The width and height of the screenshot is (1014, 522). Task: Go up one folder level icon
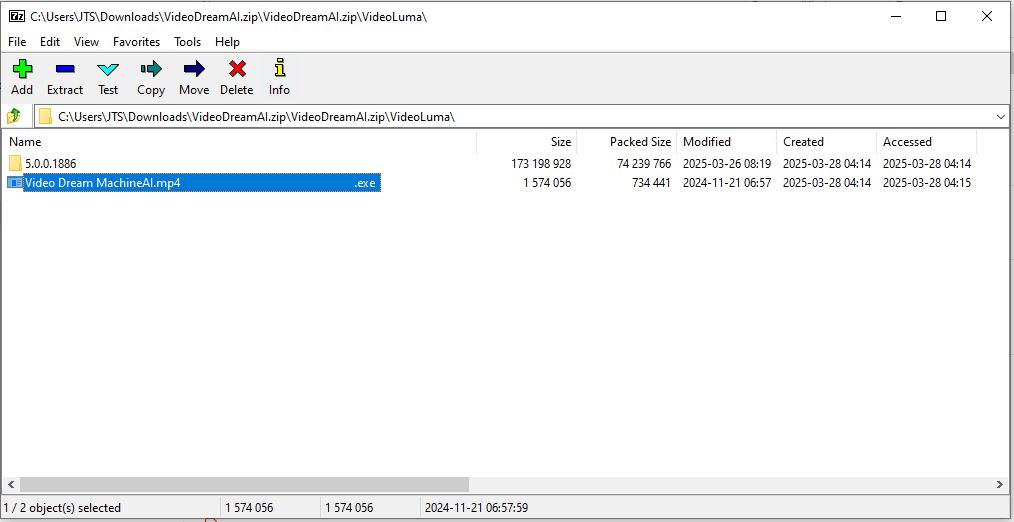click(x=14, y=117)
